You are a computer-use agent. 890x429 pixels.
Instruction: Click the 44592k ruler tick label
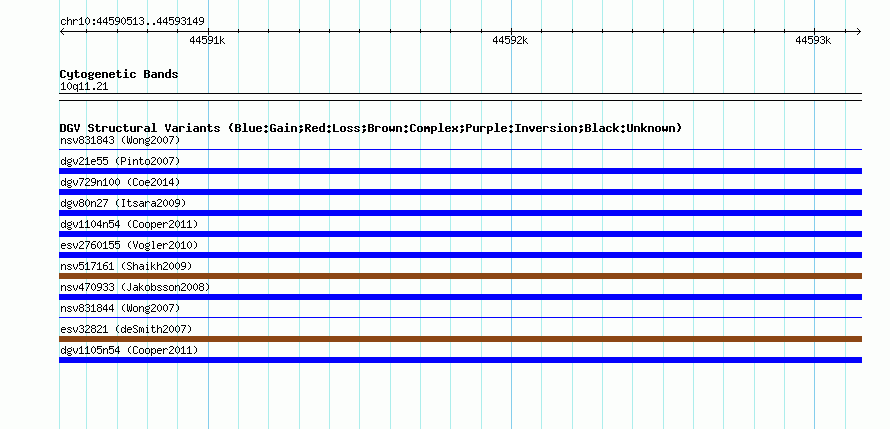click(510, 40)
